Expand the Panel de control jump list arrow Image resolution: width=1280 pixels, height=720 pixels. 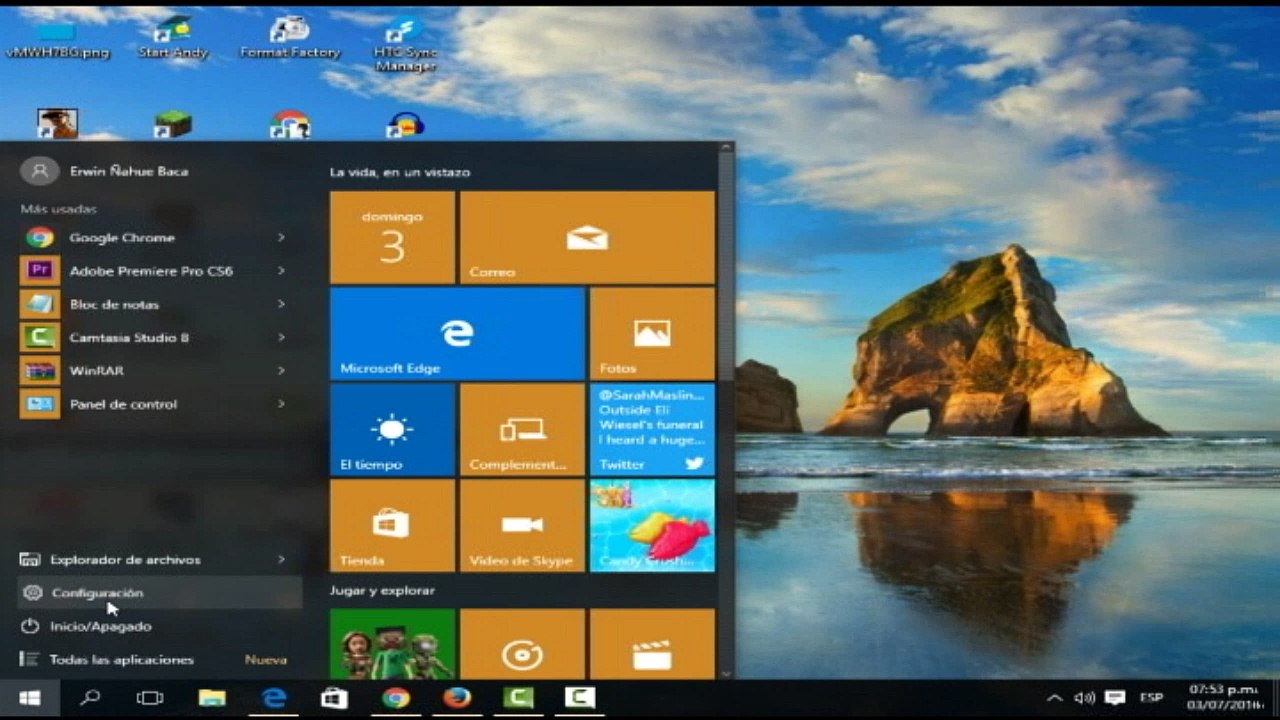[x=281, y=404]
